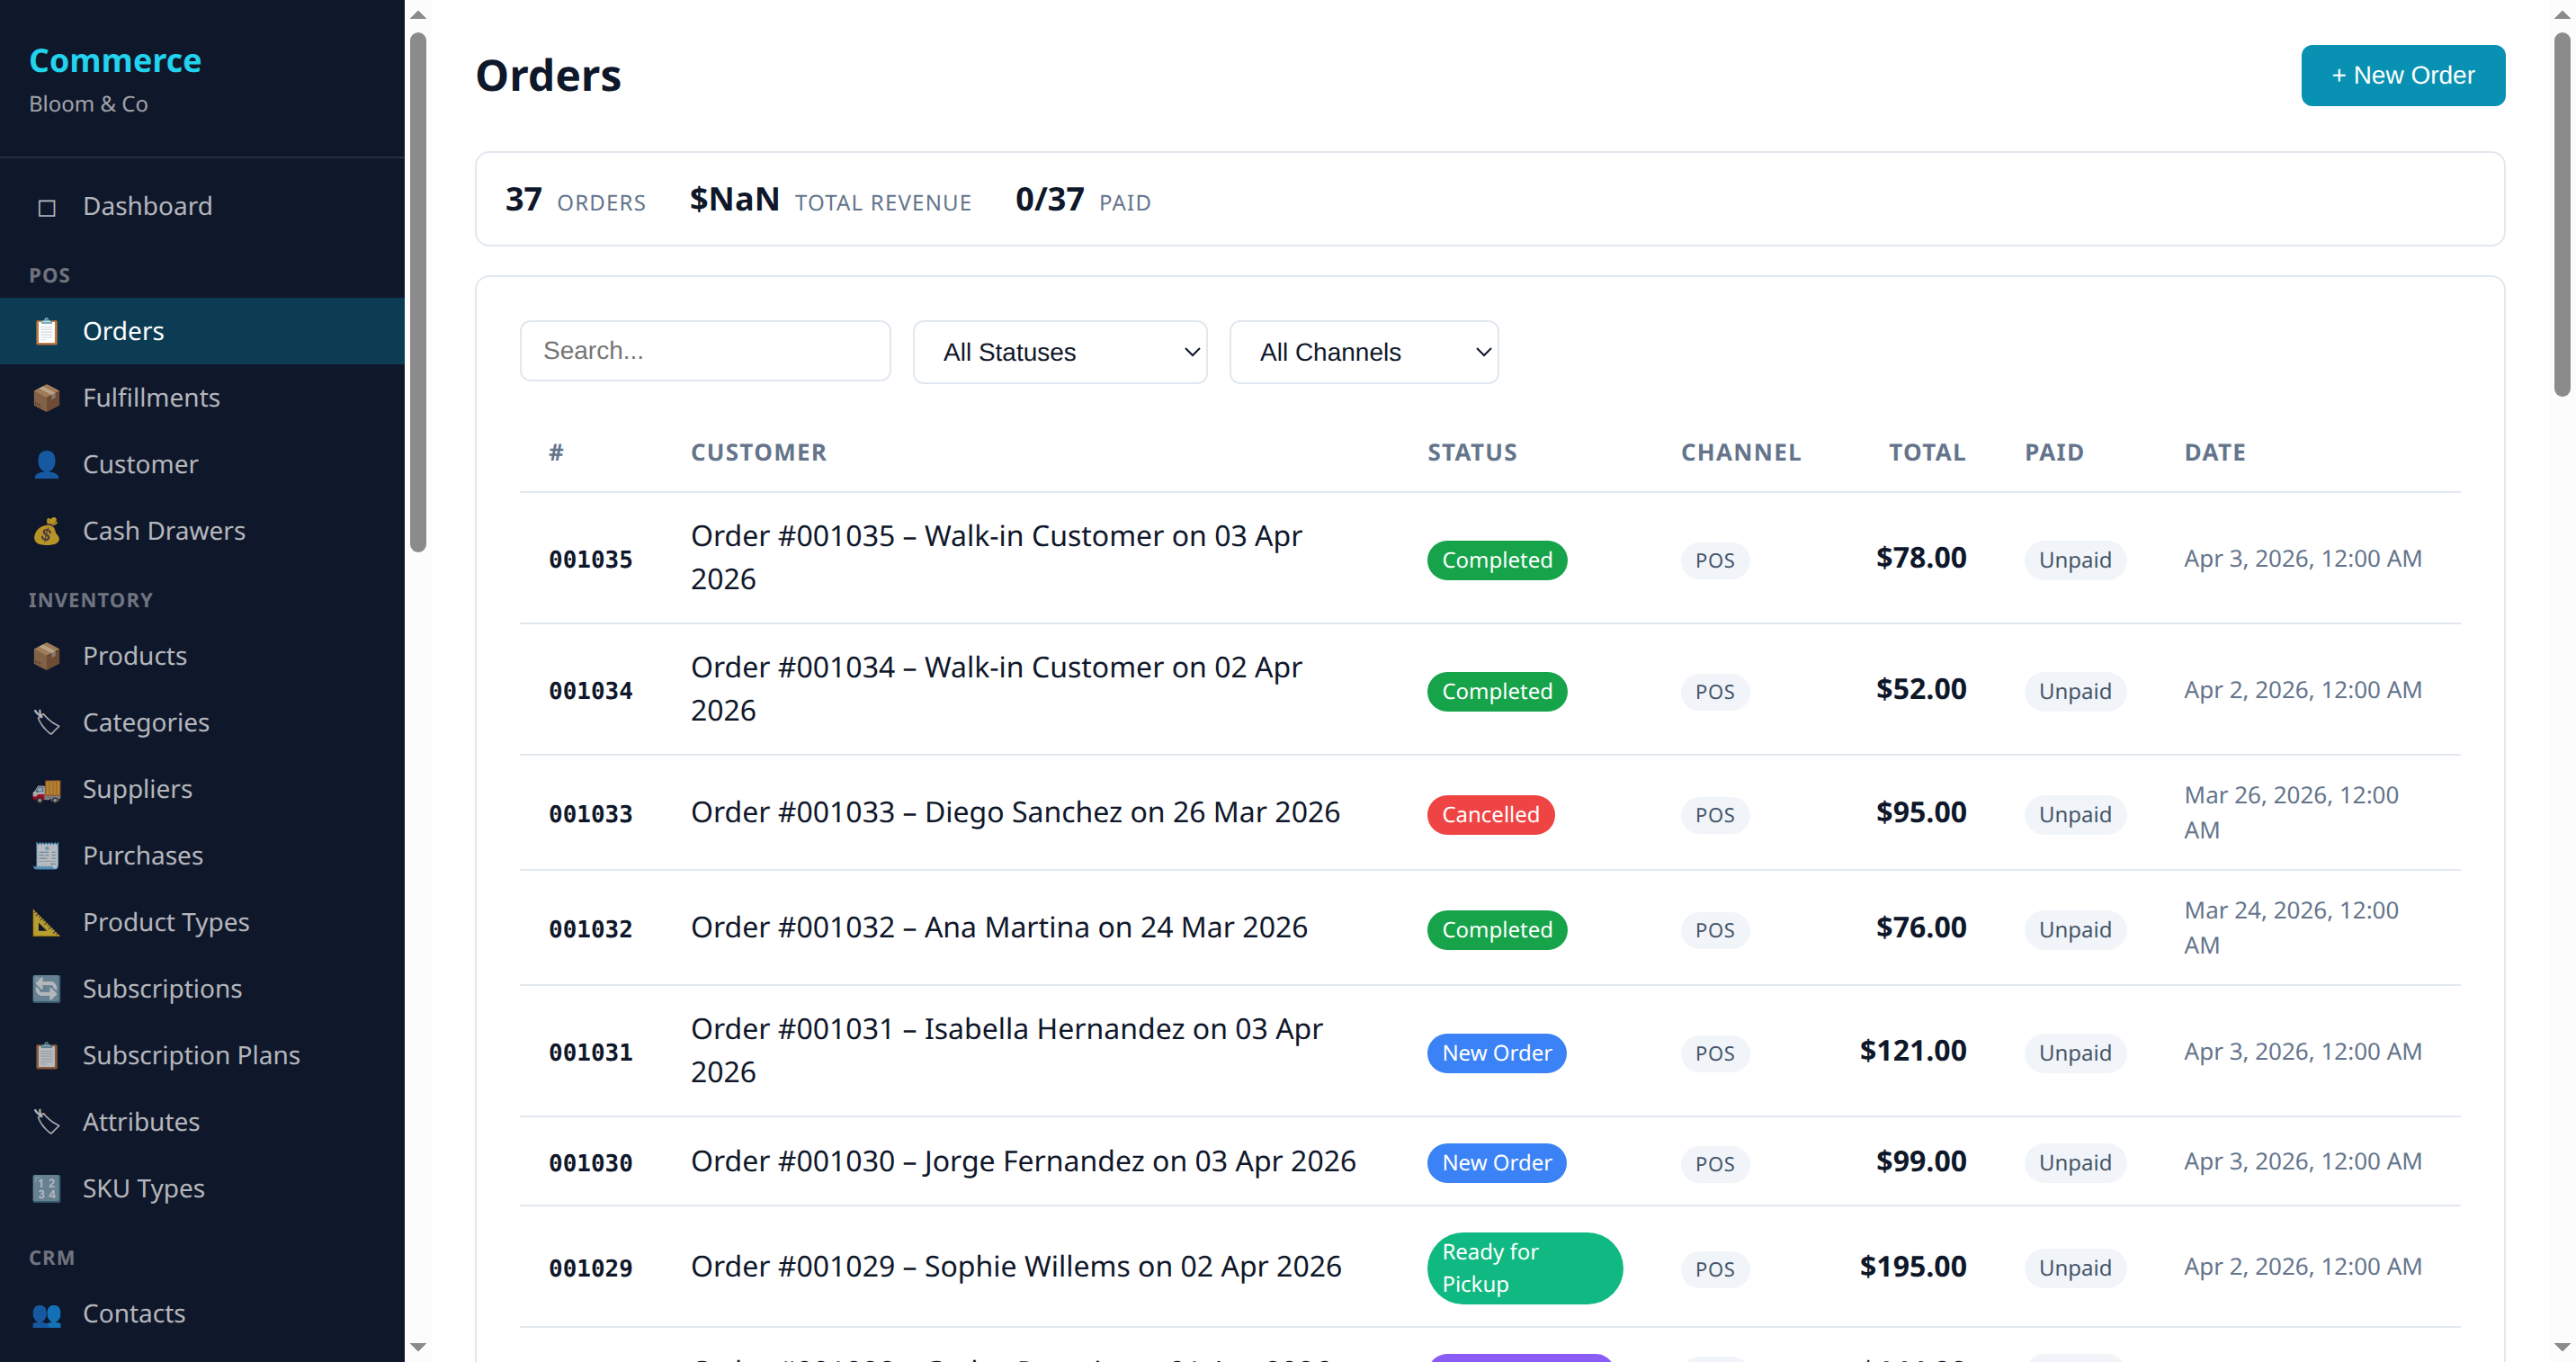Open the All Channels dropdown
The image size is (2576, 1362).
(1364, 351)
